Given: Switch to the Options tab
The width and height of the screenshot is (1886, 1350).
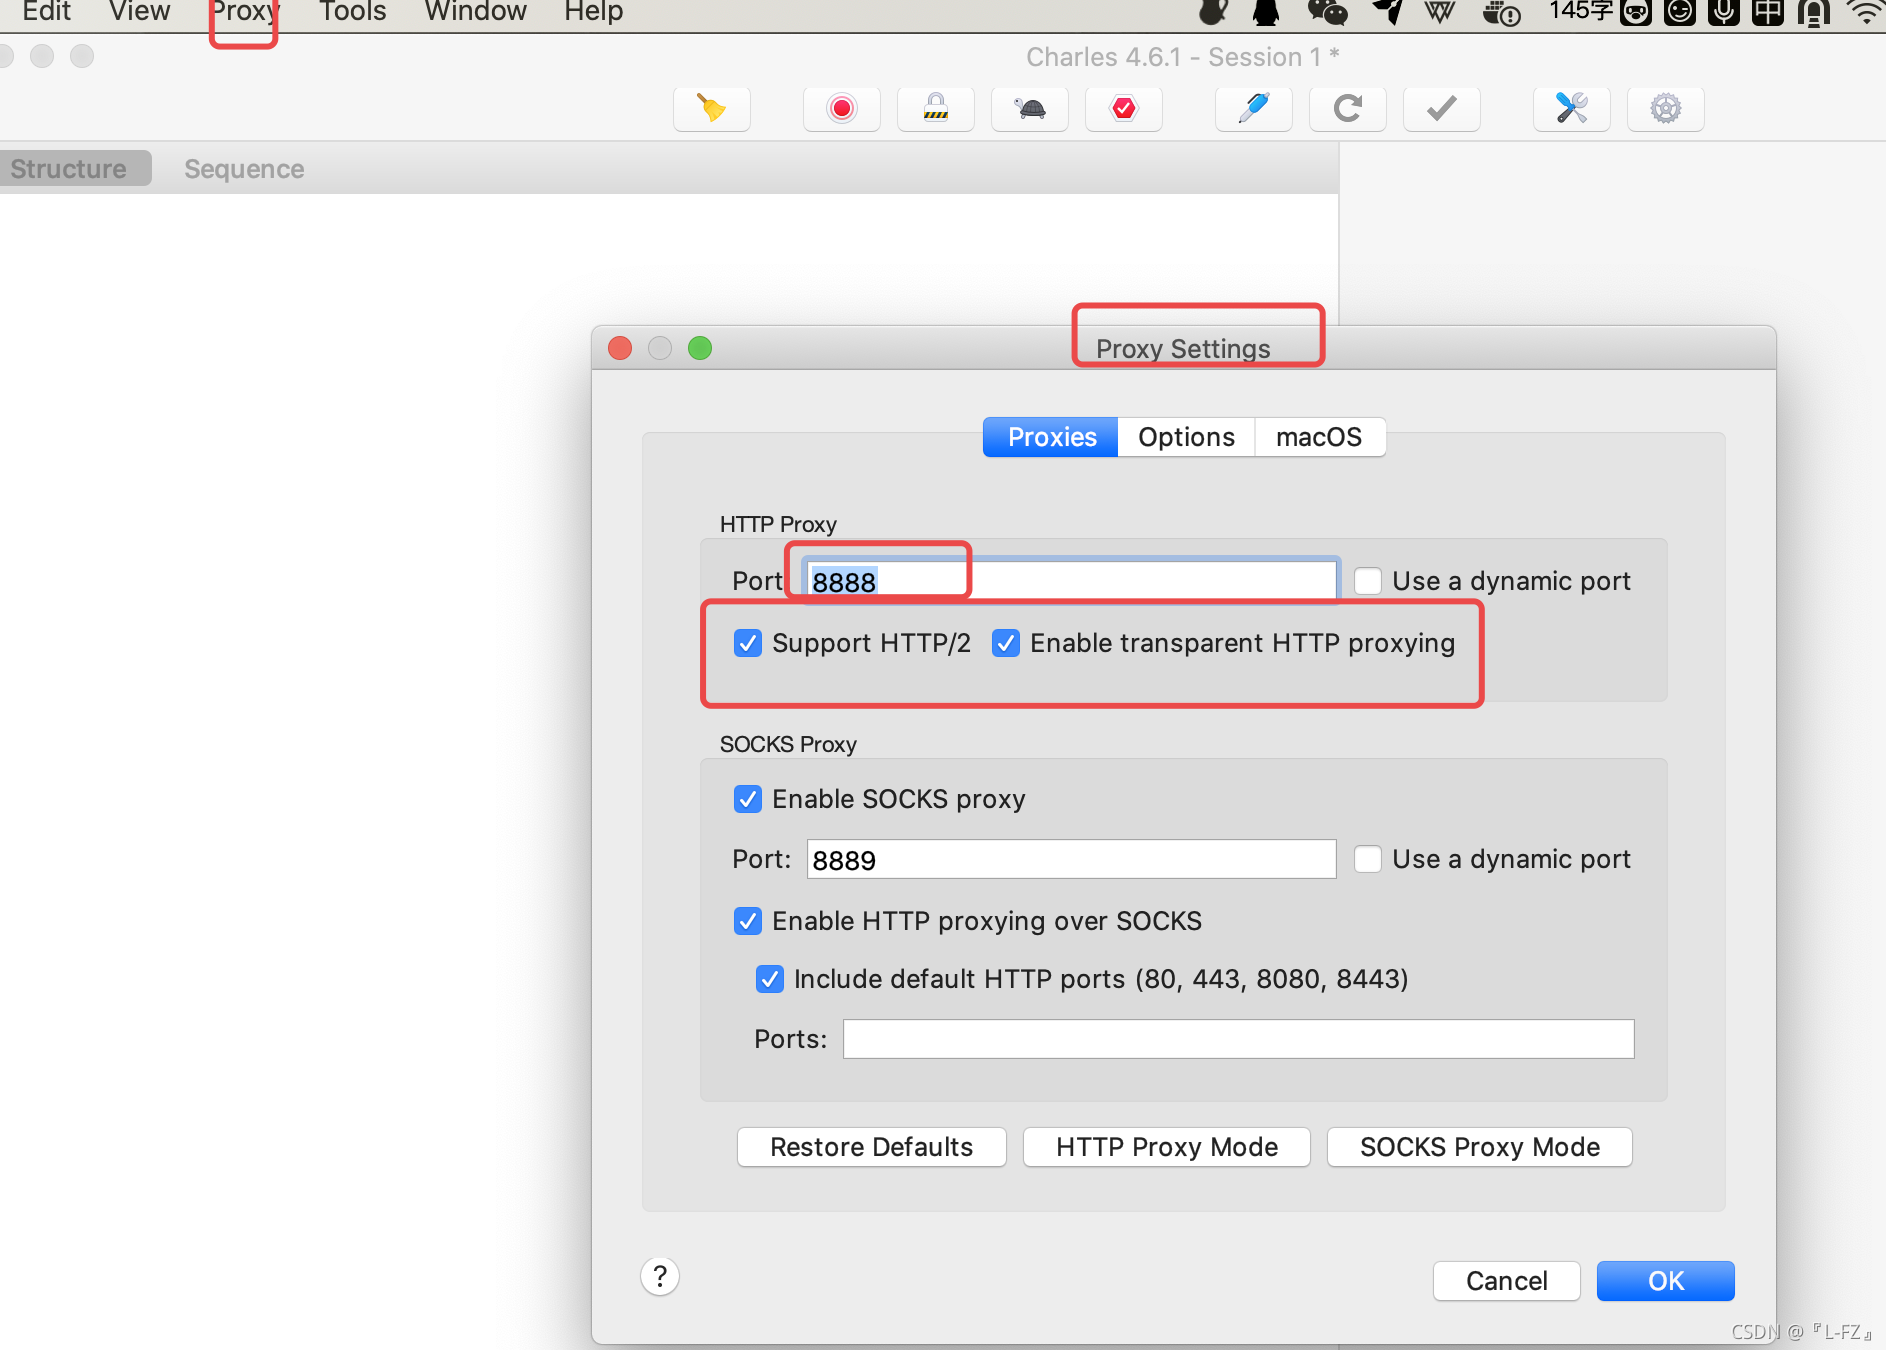Looking at the screenshot, I should [x=1186, y=437].
